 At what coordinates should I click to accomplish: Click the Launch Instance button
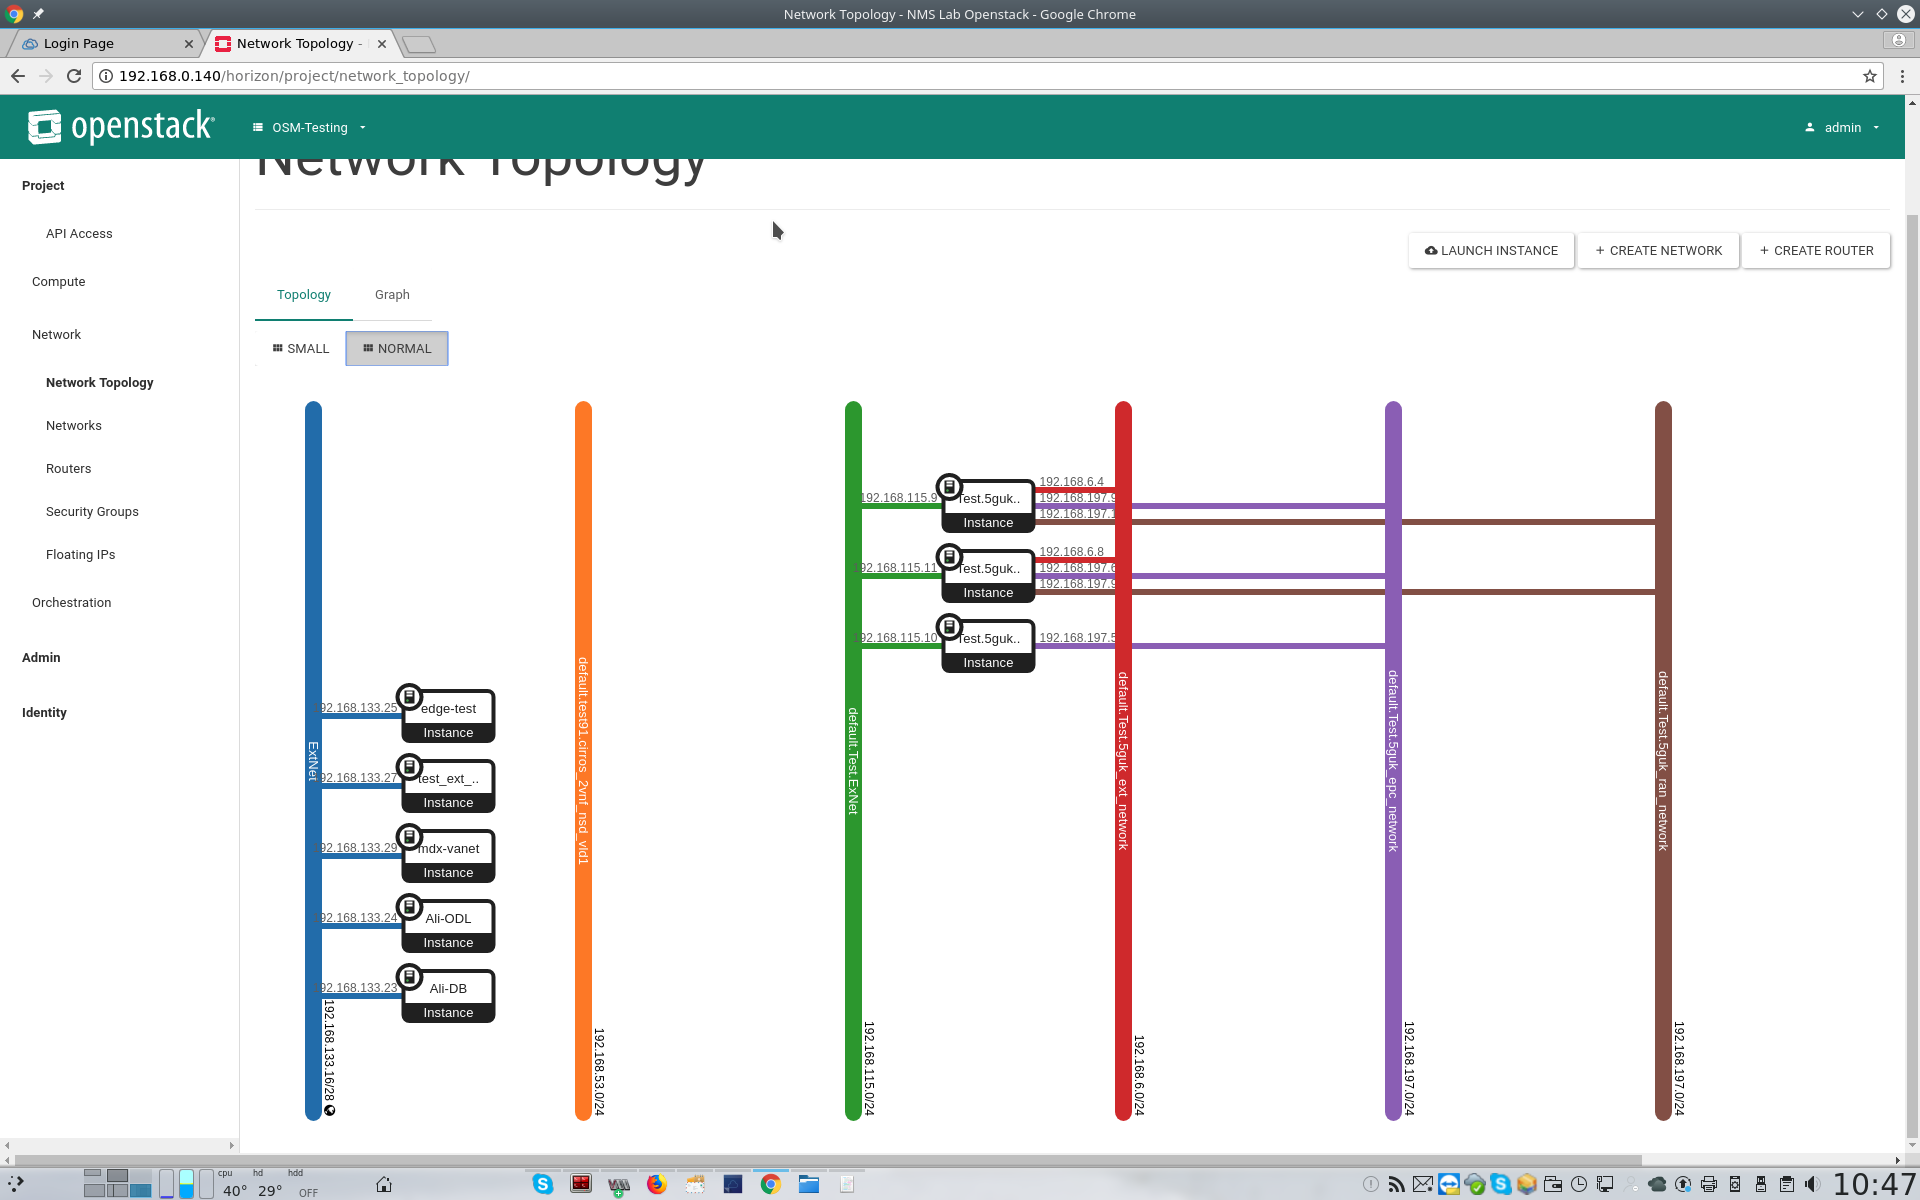click(x=1491, y=251)
